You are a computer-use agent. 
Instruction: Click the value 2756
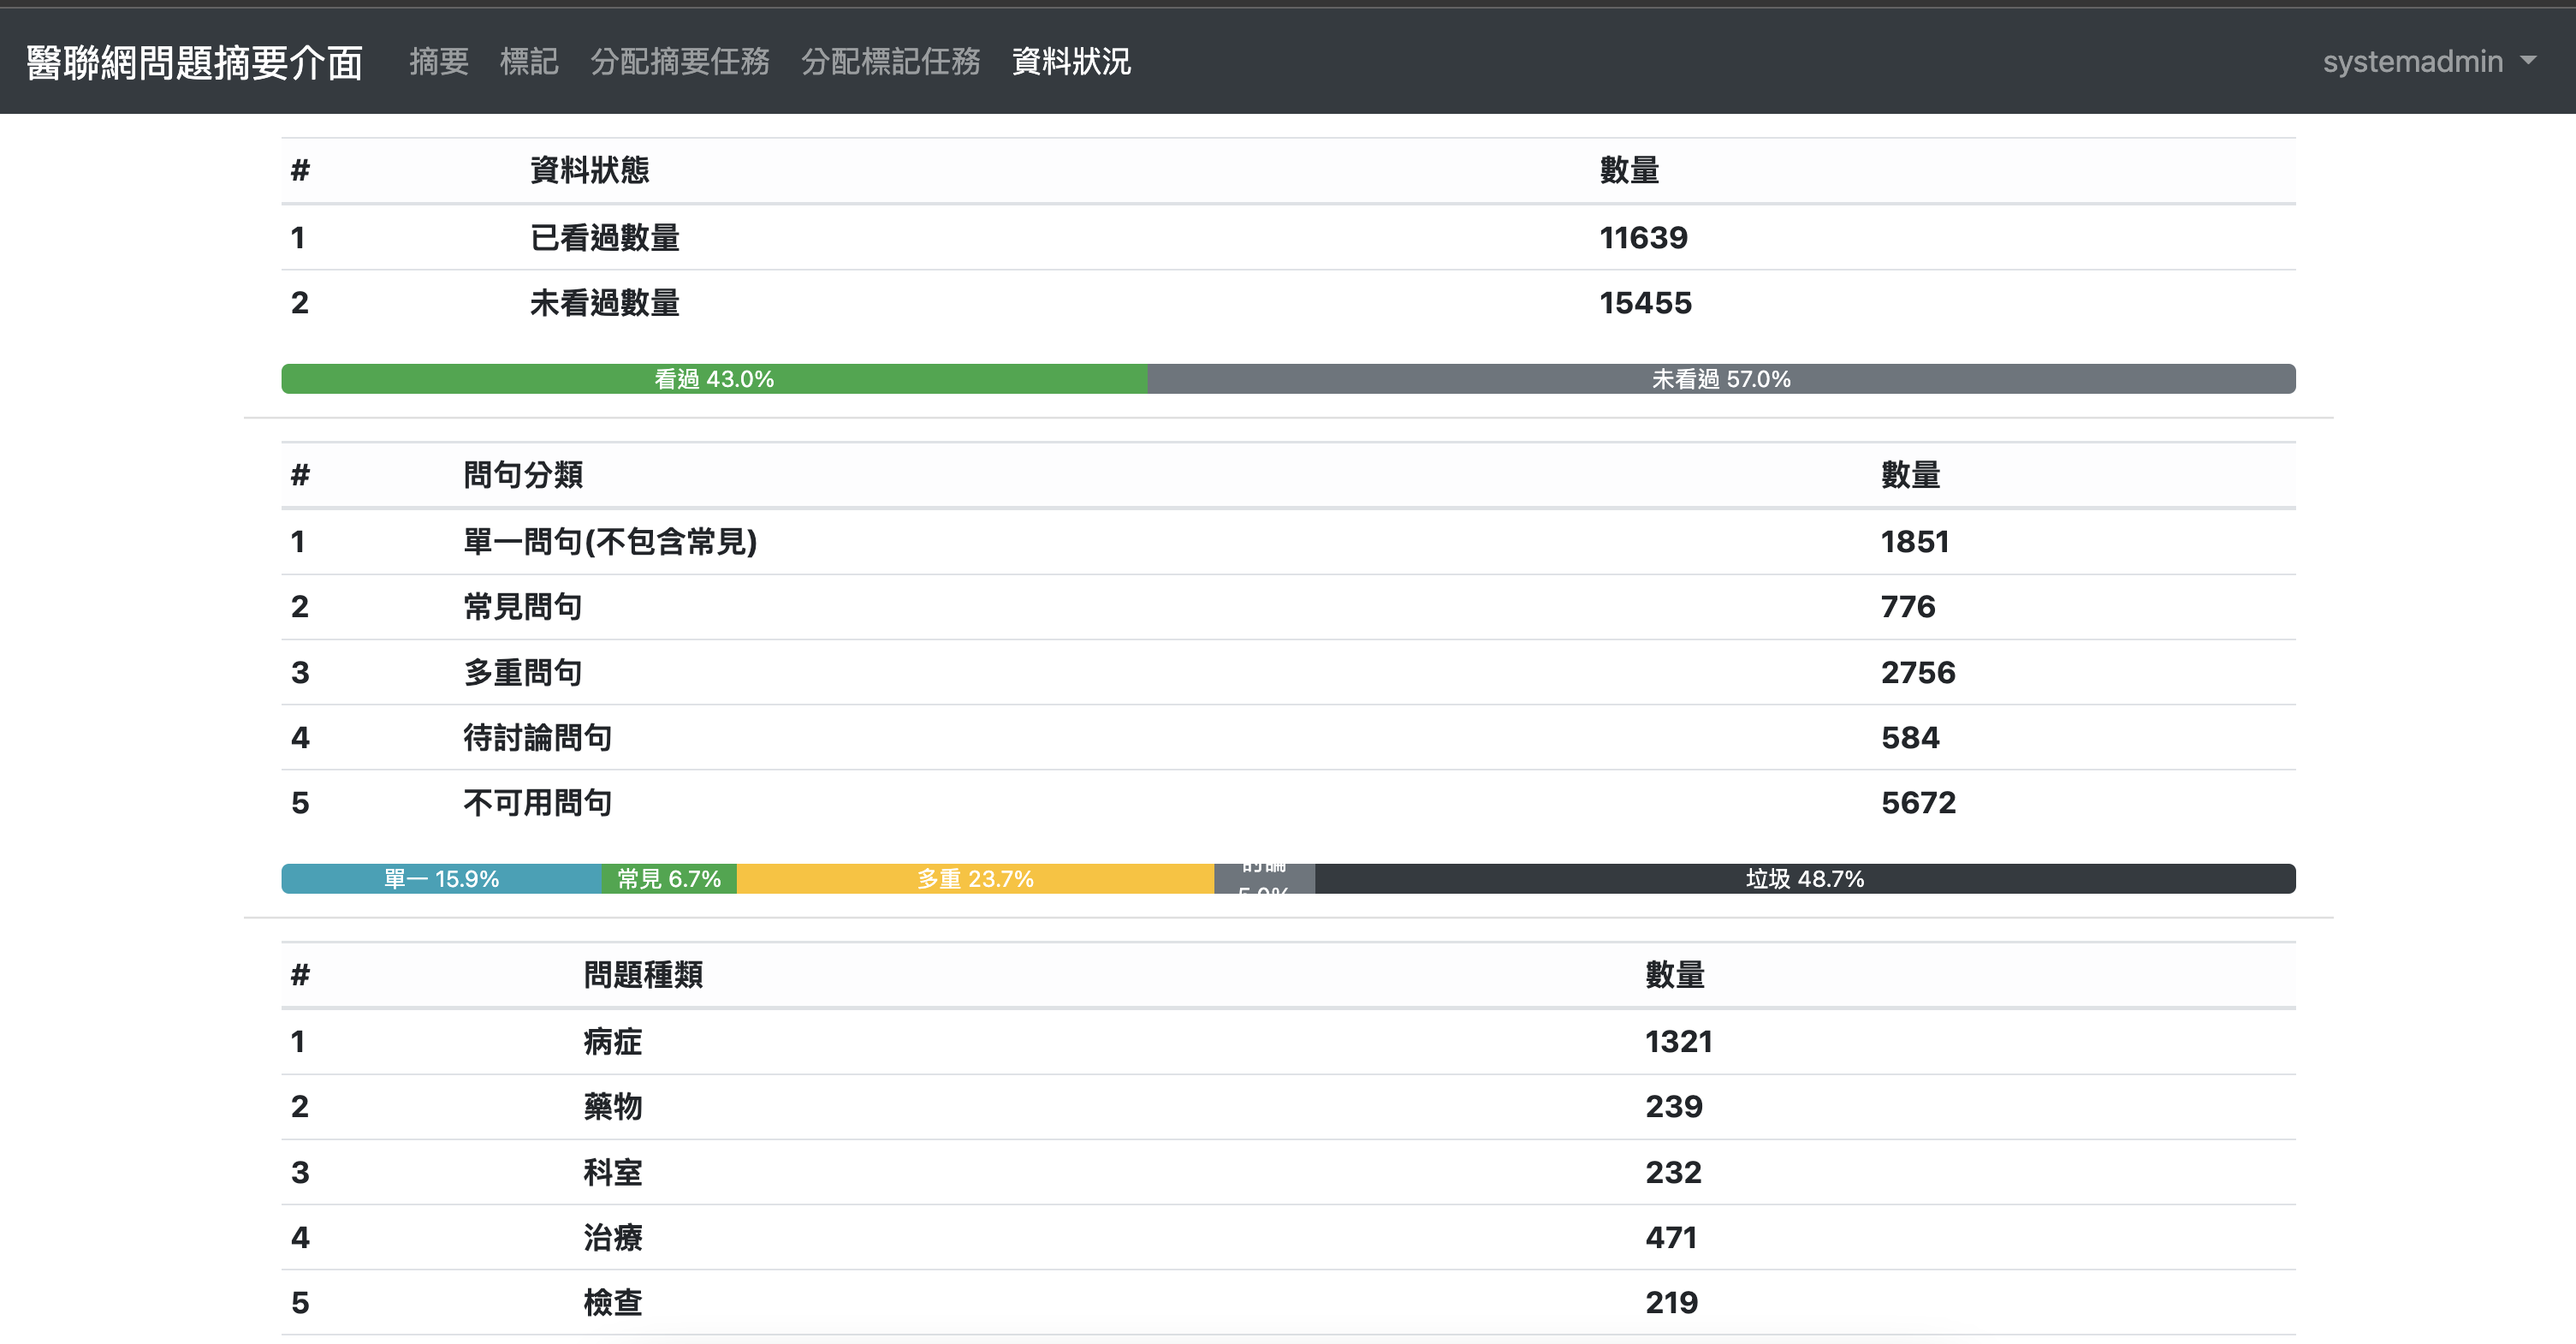(1918, 673)
